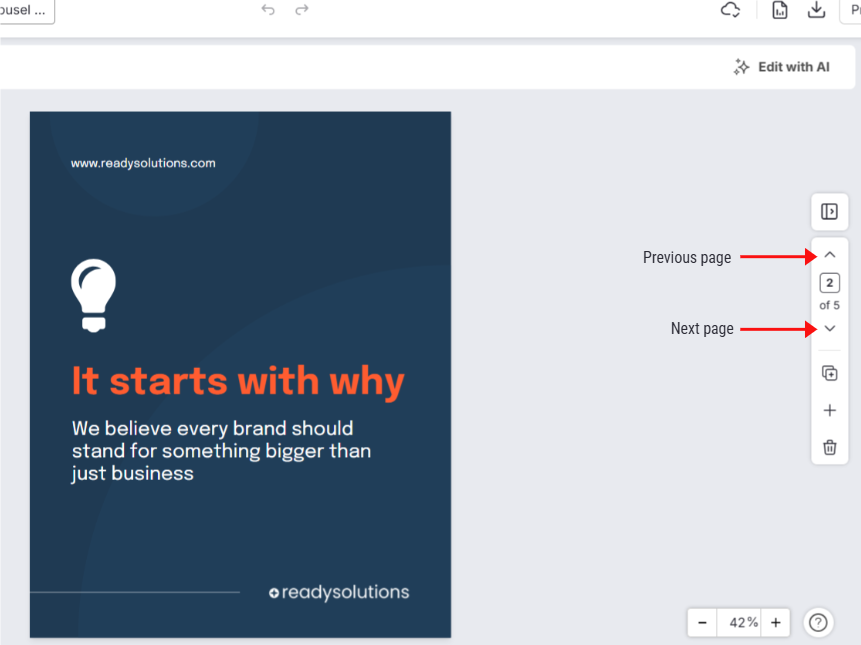Zoom in with the plus button
861x645 pixels.
tap(775, 622)
